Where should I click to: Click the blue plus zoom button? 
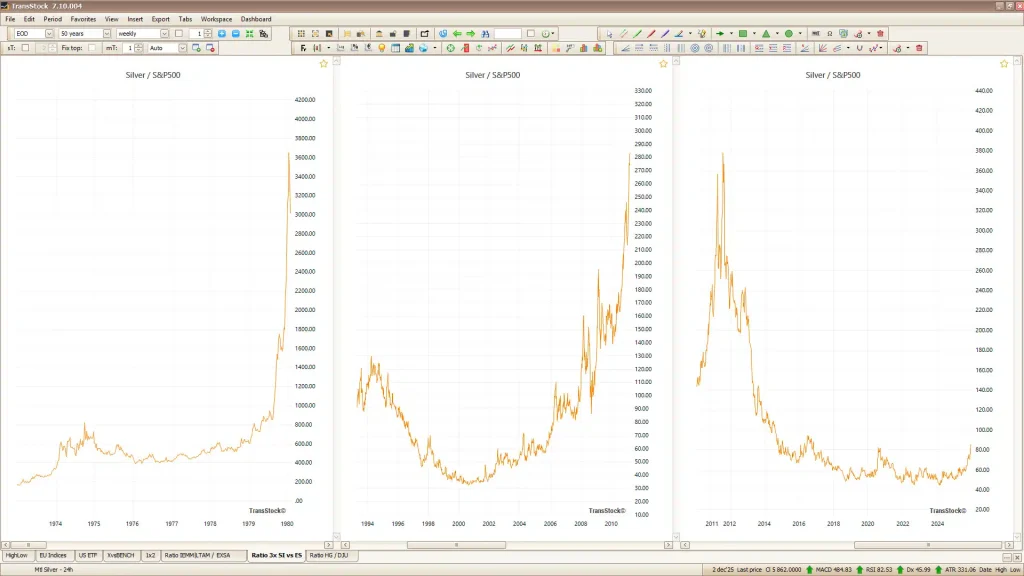[222, 33]
